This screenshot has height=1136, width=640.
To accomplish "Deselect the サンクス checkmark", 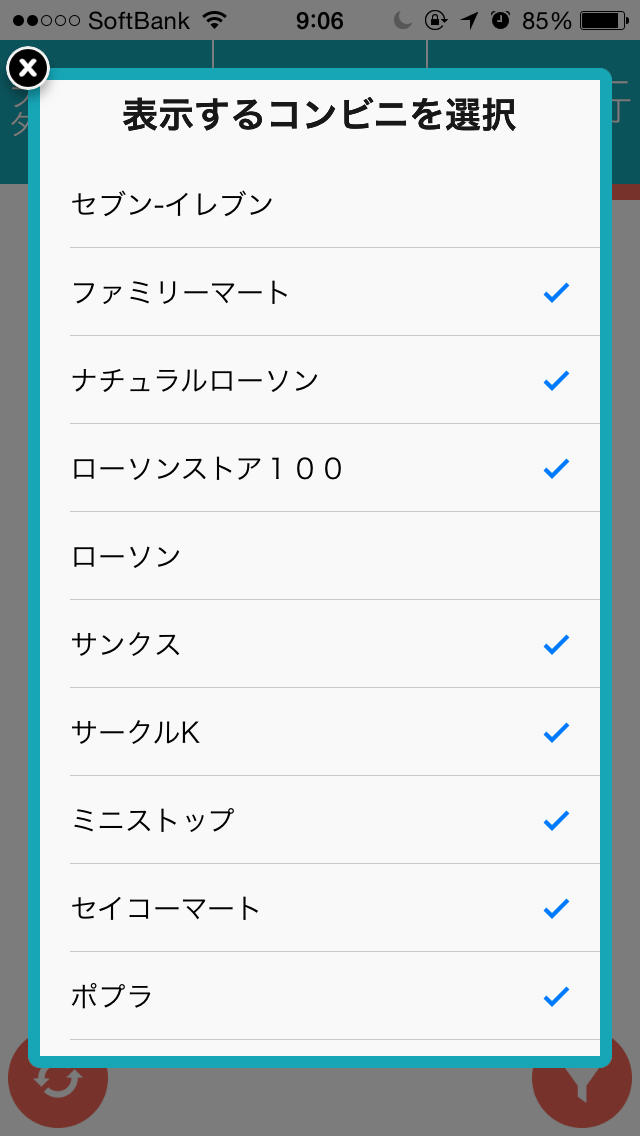I will (556, 644).
